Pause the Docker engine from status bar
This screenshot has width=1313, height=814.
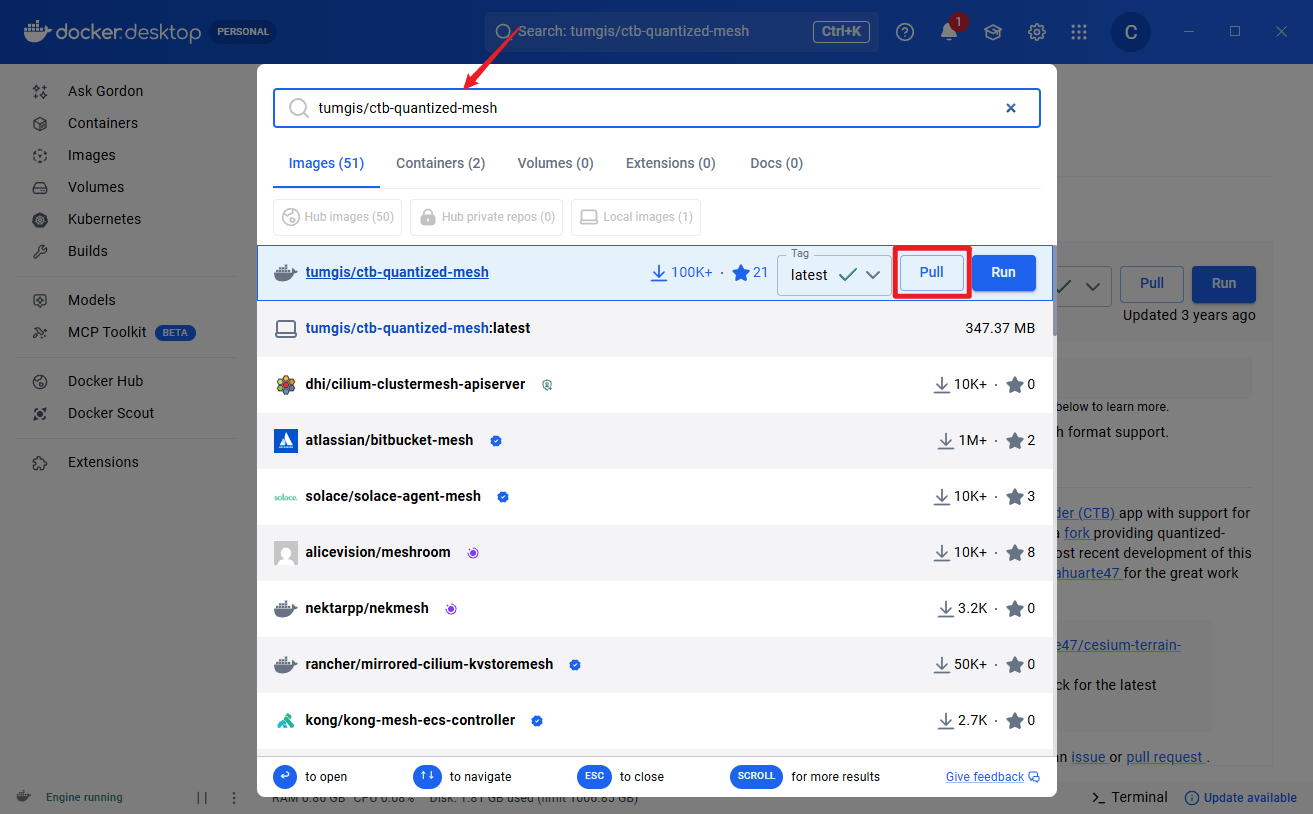click(x=202, y=797)
